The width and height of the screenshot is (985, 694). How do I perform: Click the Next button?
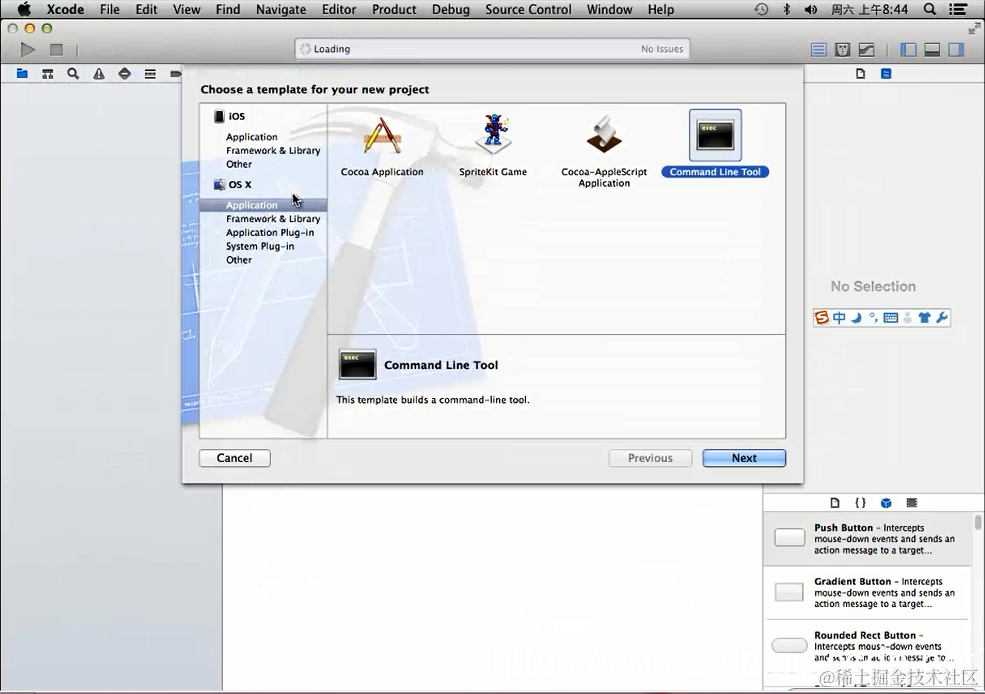744,458
